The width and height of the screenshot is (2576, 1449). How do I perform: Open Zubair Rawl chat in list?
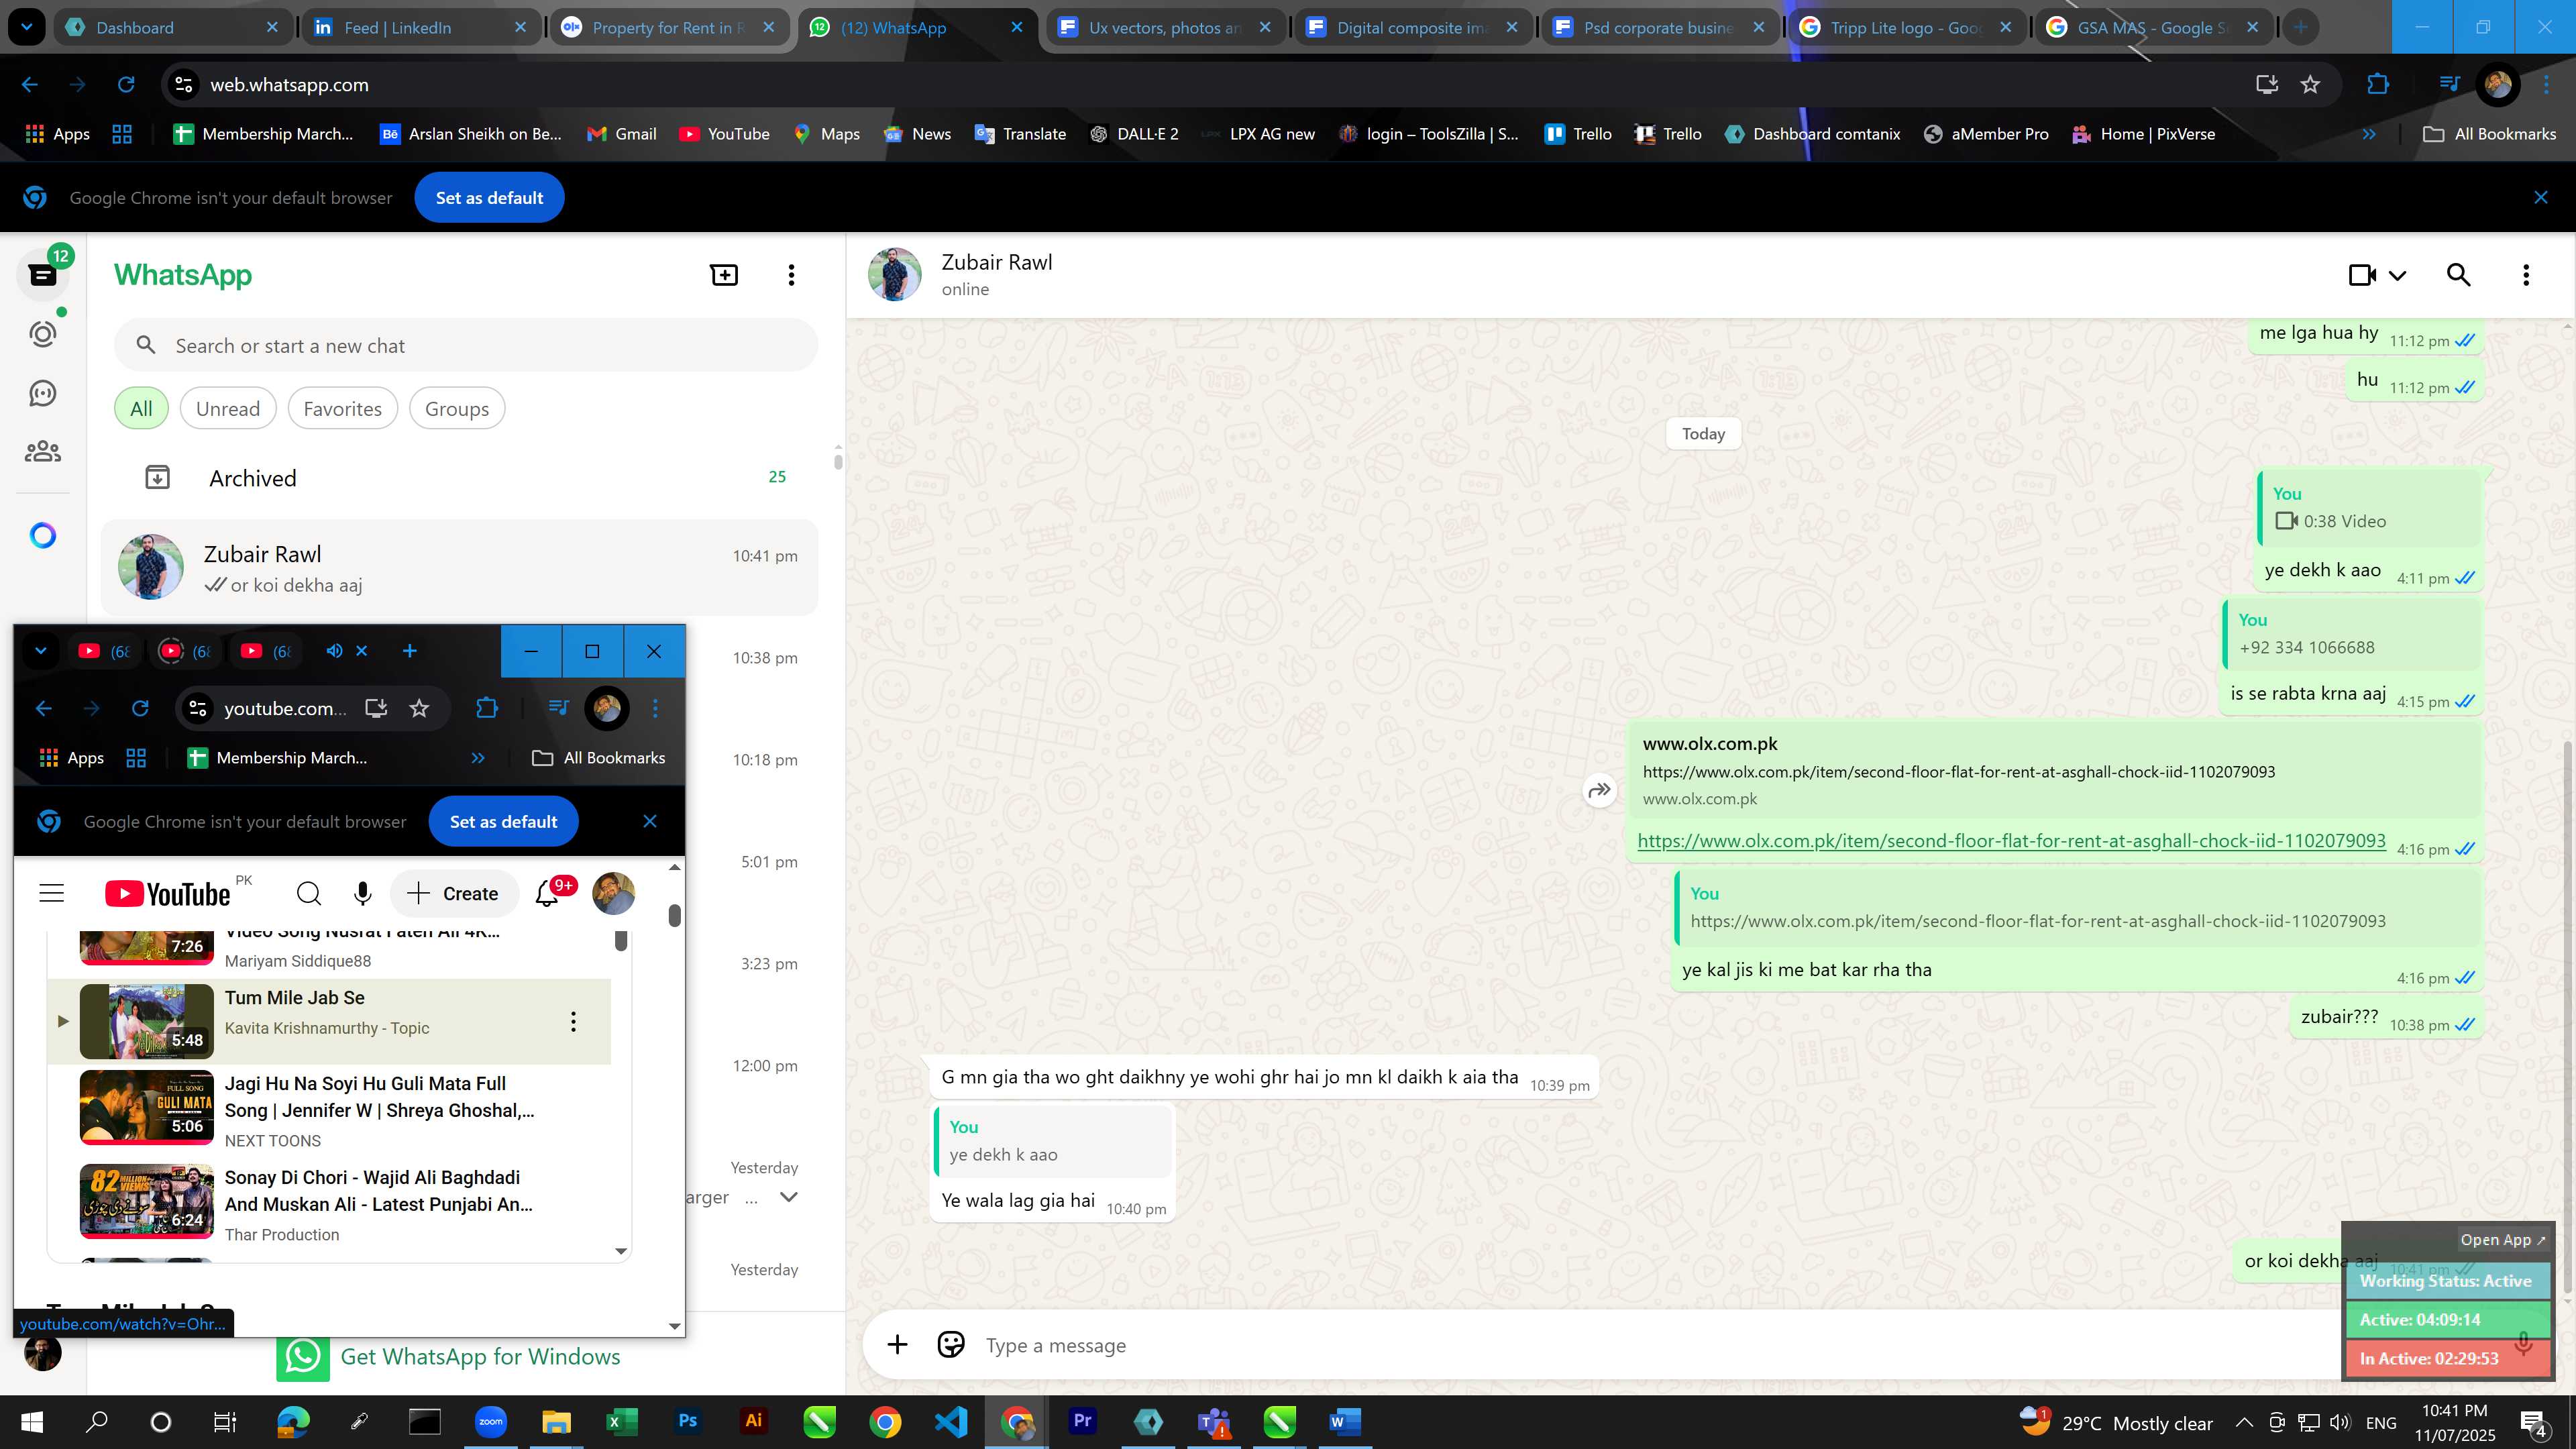[x=460, y=567]
